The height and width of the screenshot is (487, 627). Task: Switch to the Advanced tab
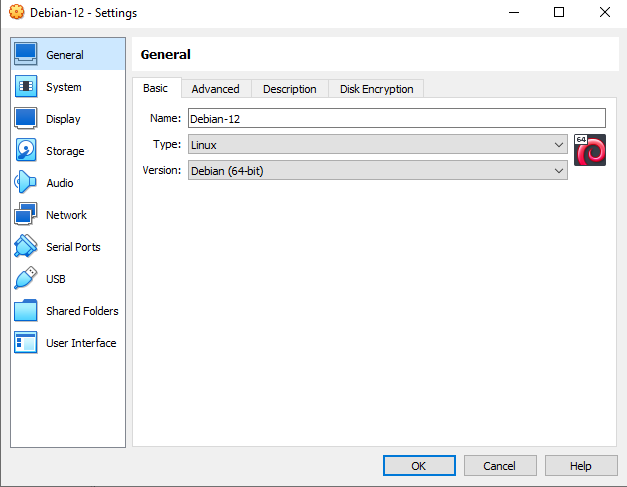click(x=215, y=89)
